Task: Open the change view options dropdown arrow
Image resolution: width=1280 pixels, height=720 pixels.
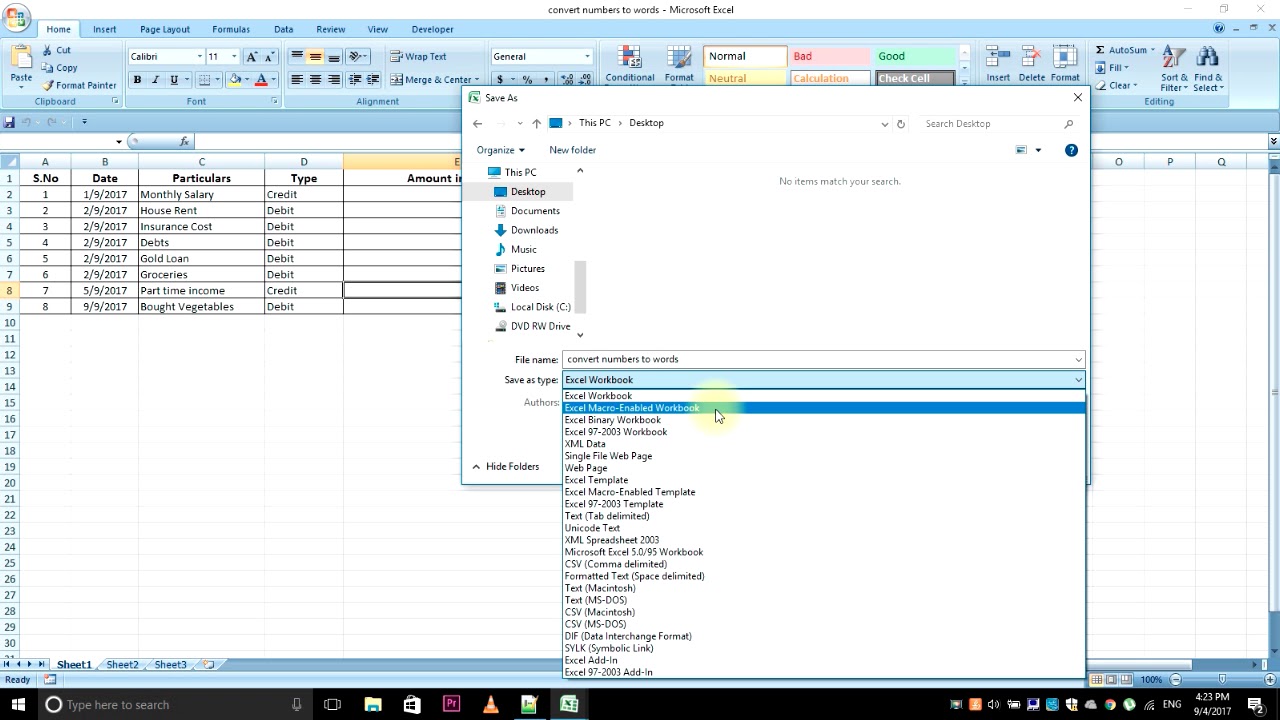Action: pyautogui.click(x=1038, y=150)
